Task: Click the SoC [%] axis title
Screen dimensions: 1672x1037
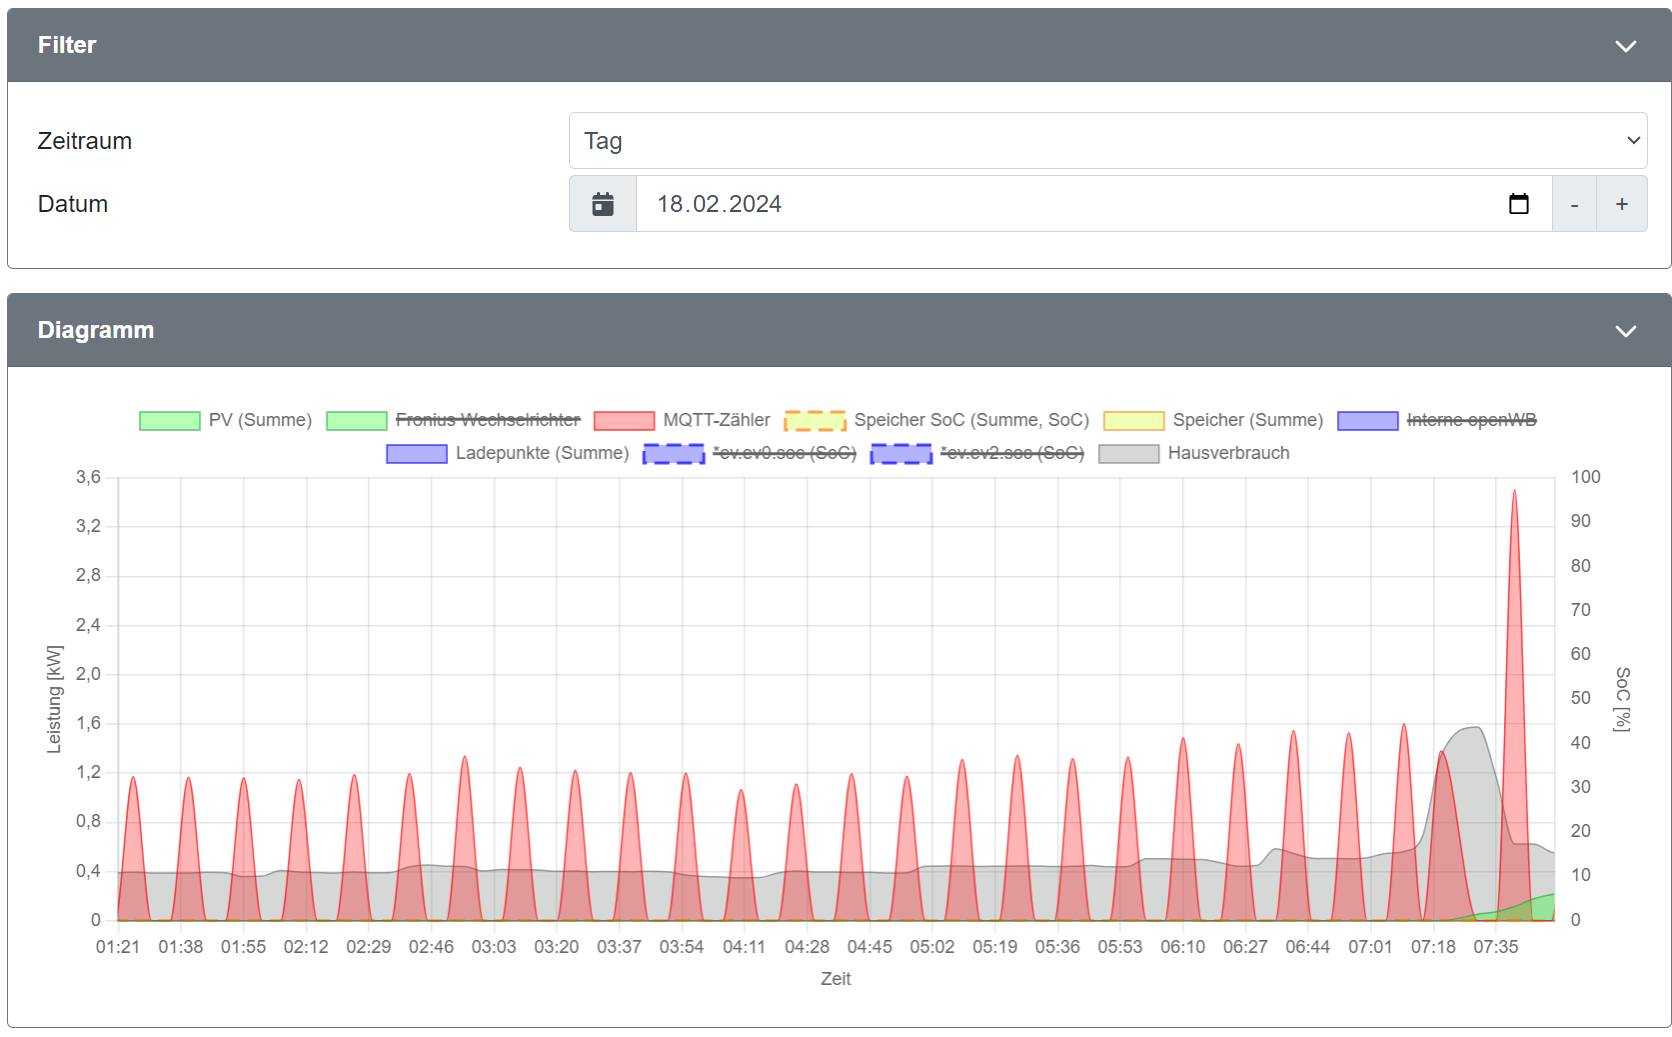Action: [1622, 699]
